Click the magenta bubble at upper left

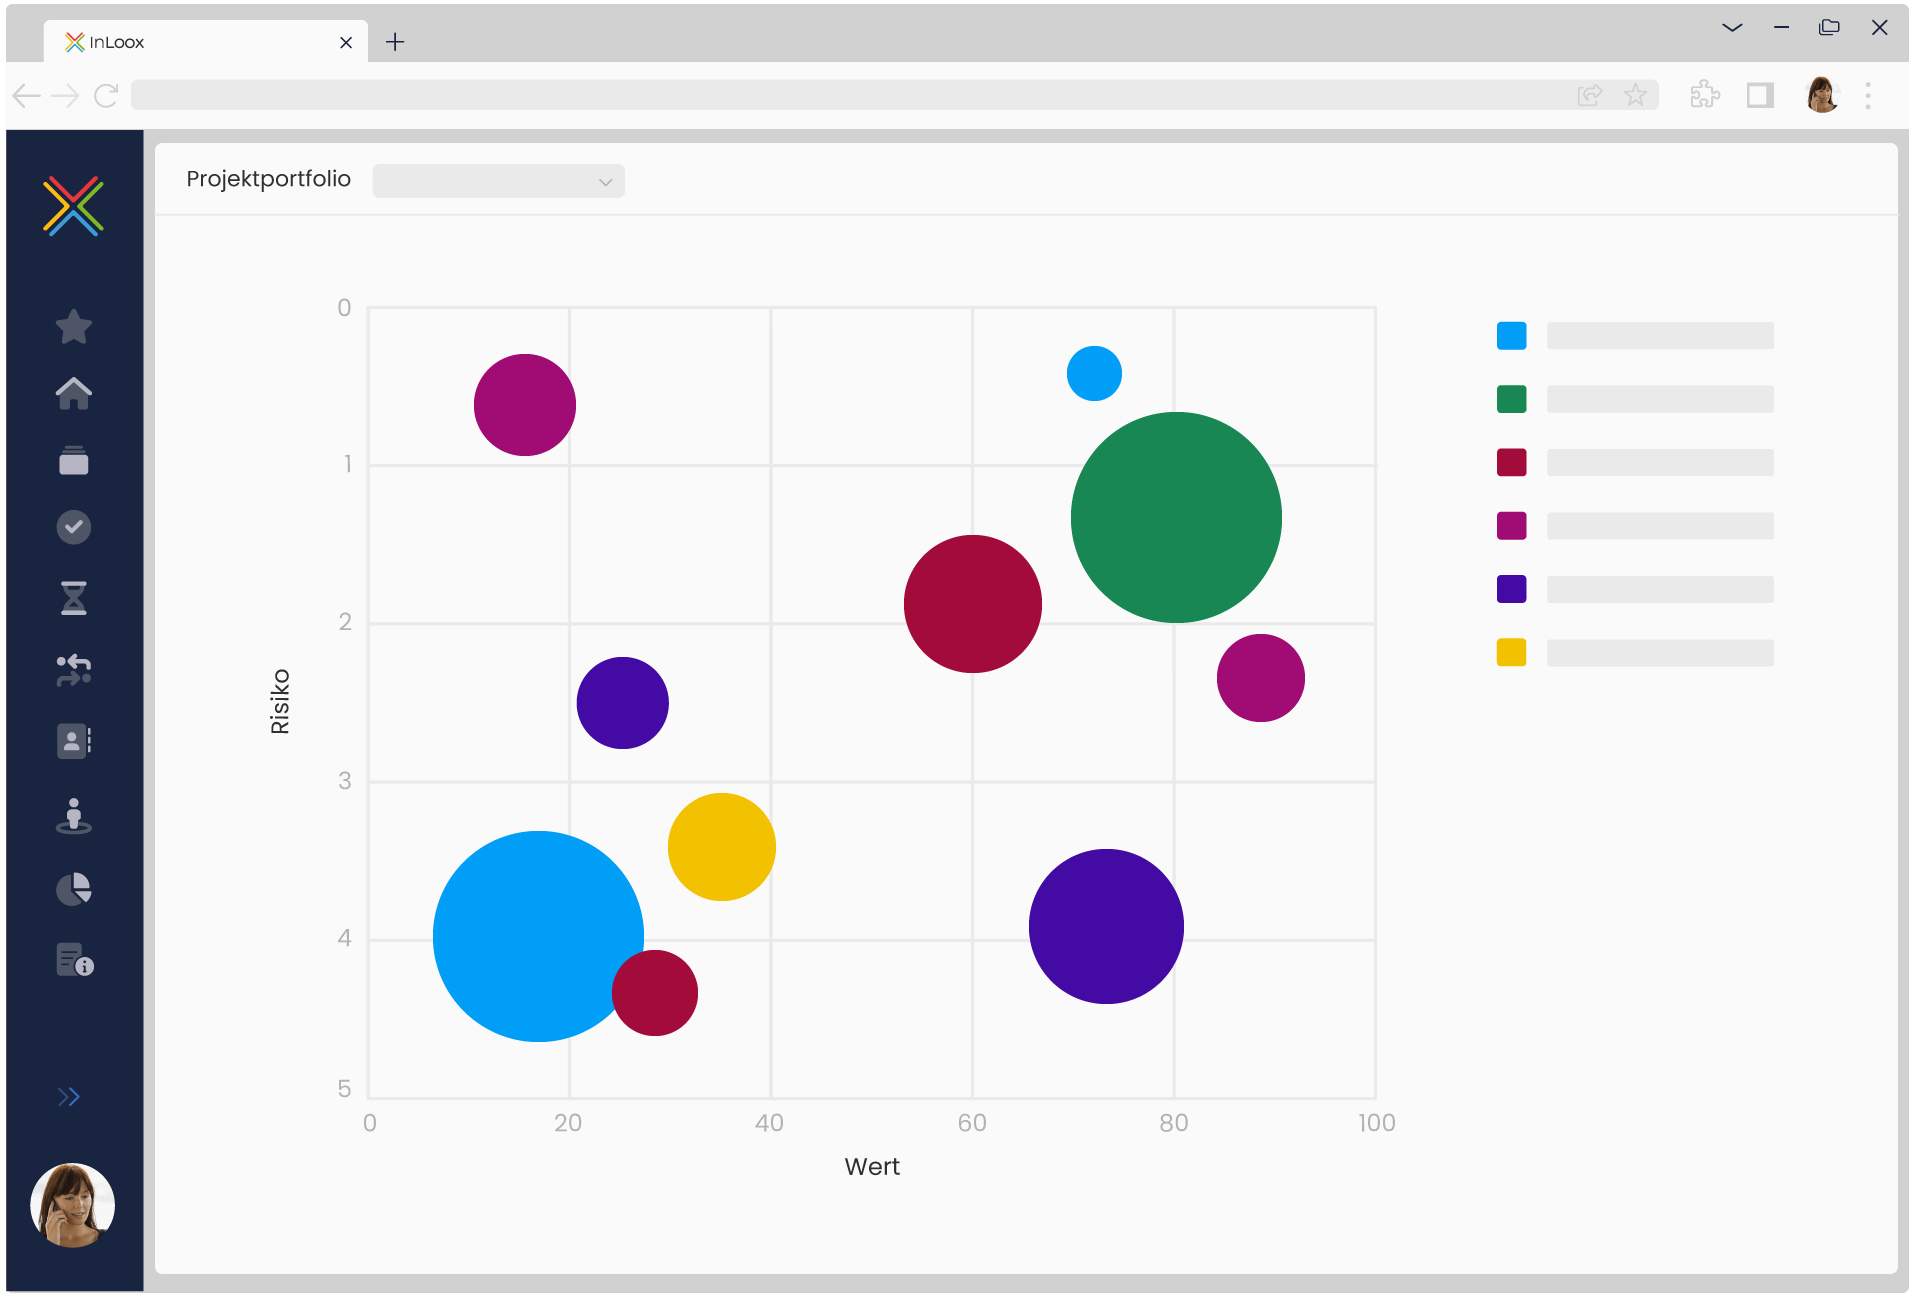click(524, 404)
